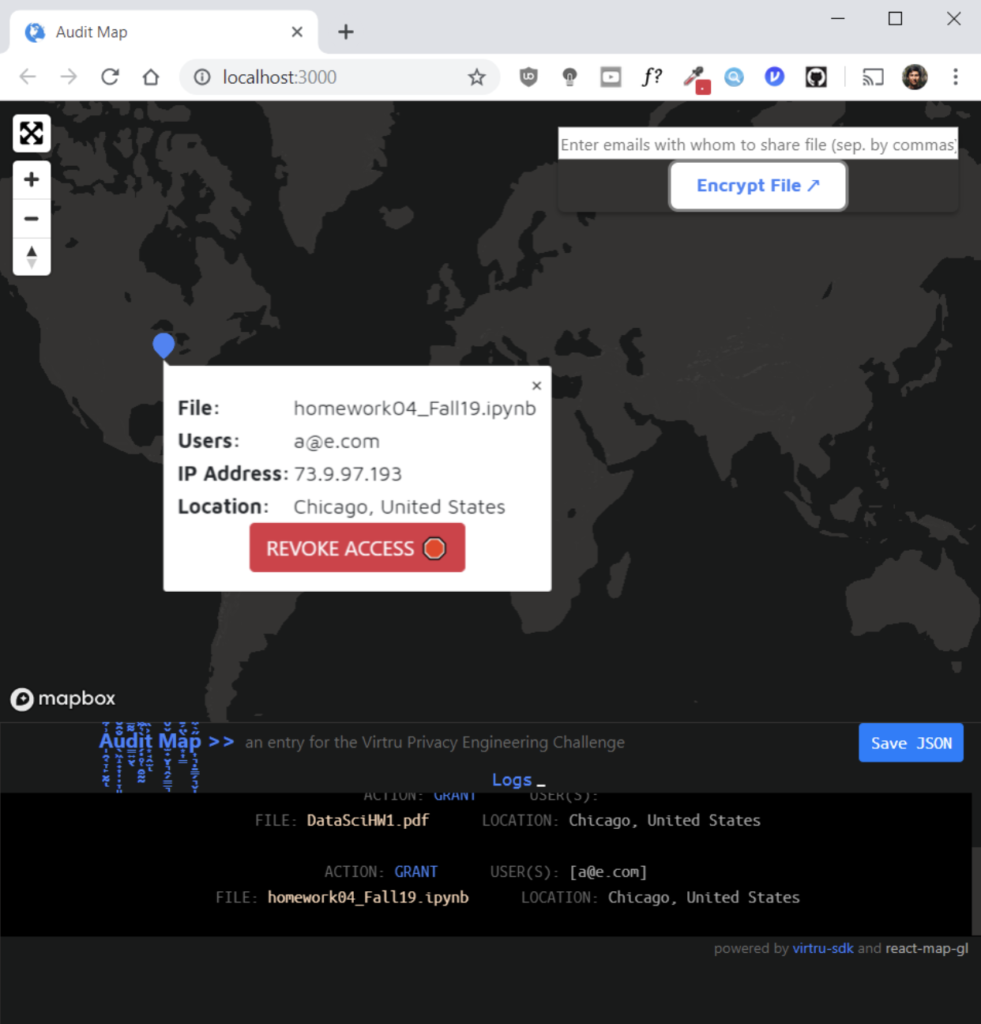
Task: Open the virtru-sdk link
Action: pos(822,949)
